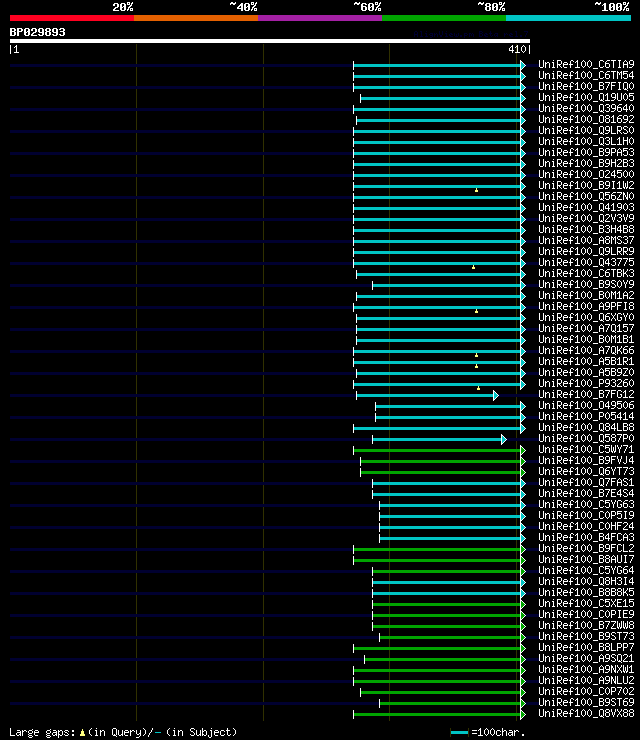Select the UniRef100_O24500 label
Image resolution: width=640 pixels, height=740 pixels.
[x=586, y=175]
